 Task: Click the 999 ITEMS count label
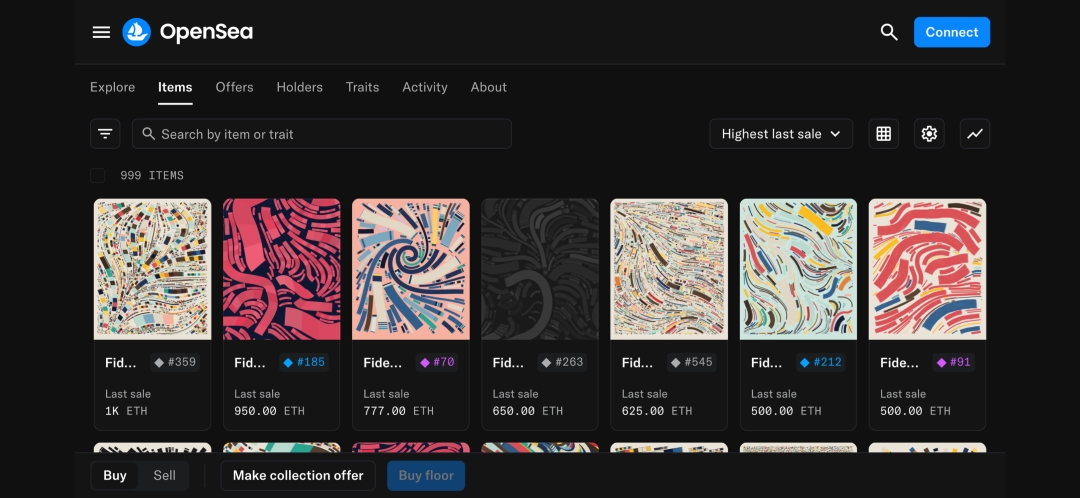coord(152,176)
